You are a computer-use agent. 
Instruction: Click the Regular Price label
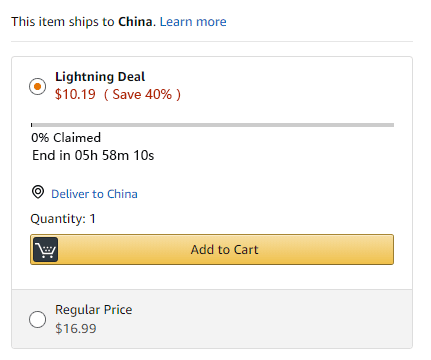tap(94, 310)
